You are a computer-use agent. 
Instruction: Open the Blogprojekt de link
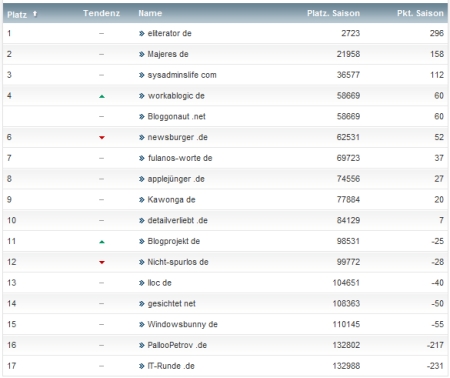tap(174, 241)
